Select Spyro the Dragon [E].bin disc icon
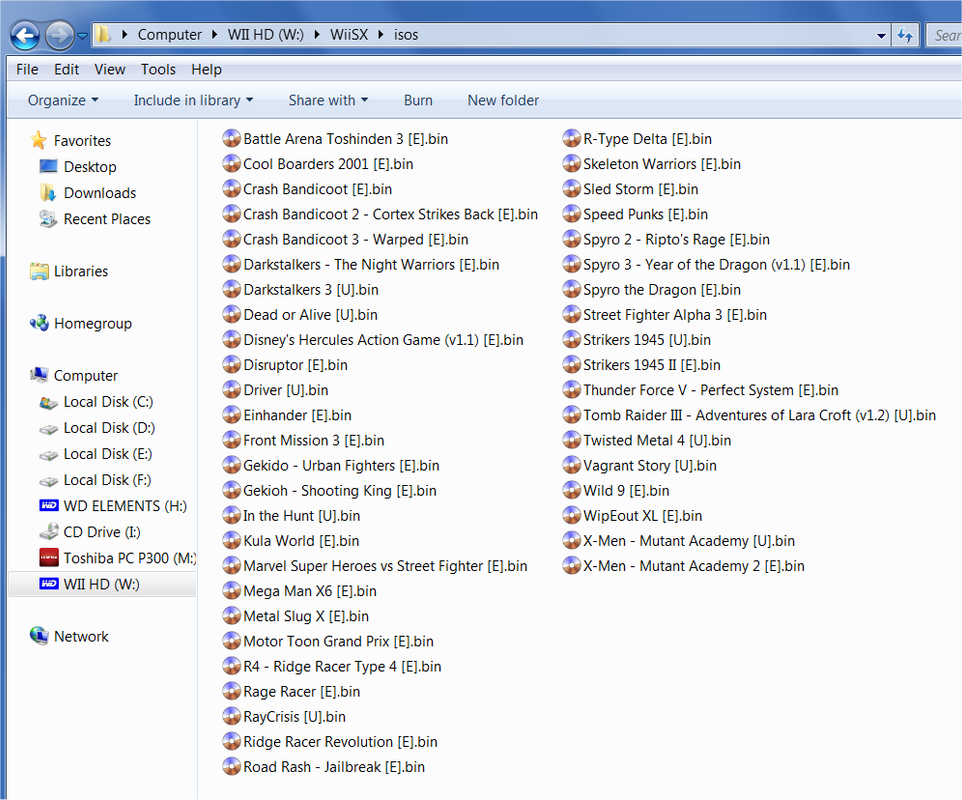Viewport: 962px width, 800px height. click(x=571, y=290)
